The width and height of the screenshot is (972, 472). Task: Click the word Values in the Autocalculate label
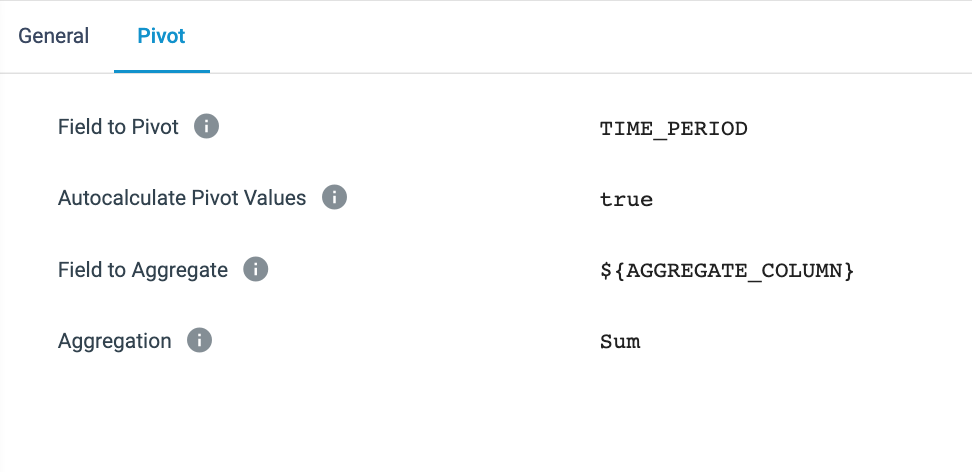(x=277, y=198)
